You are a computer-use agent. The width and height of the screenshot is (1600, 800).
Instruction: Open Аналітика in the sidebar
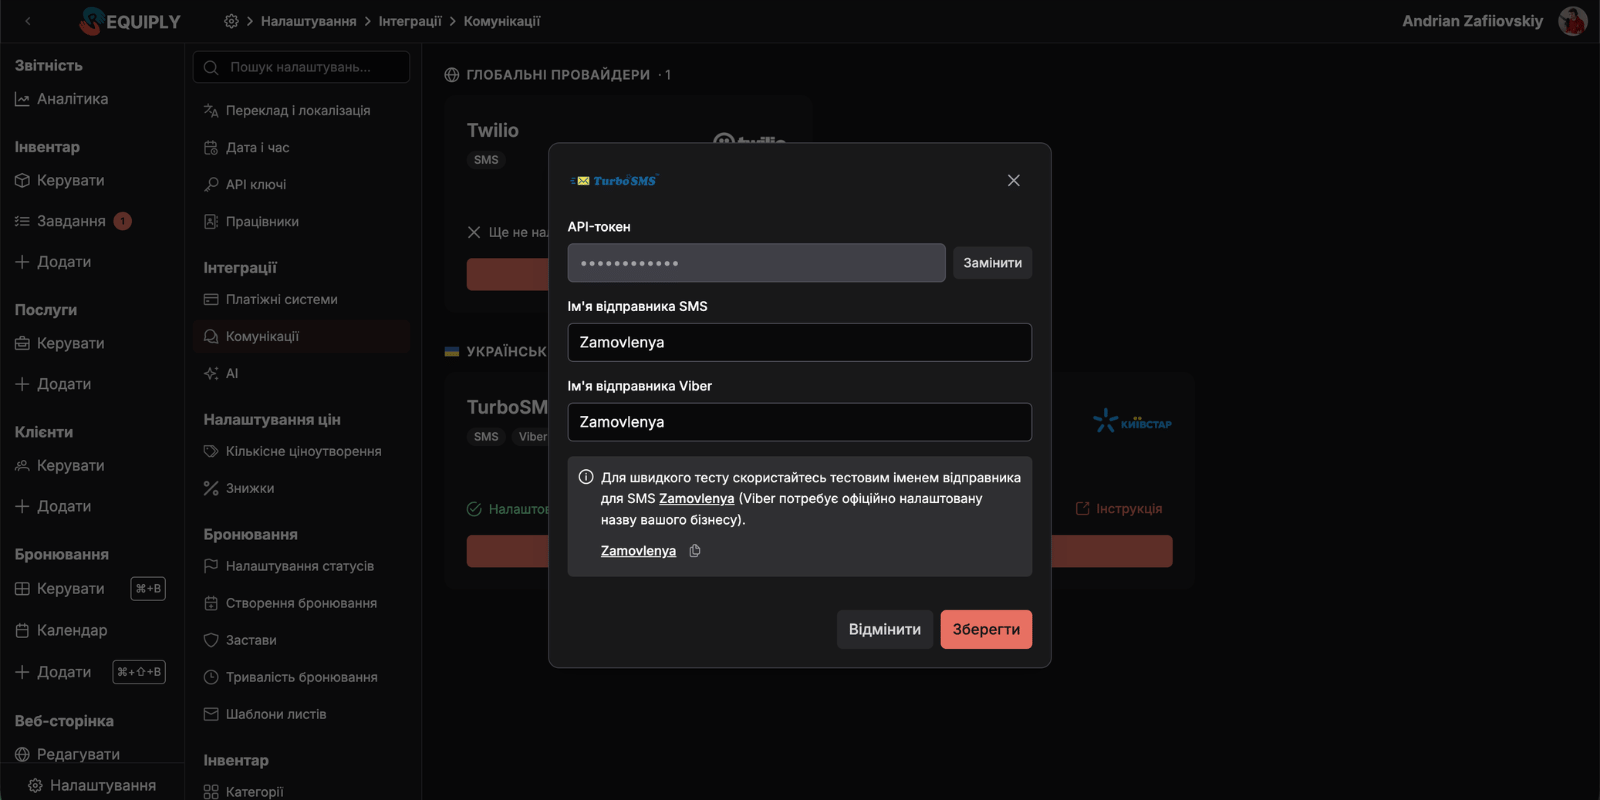point(62,99)
